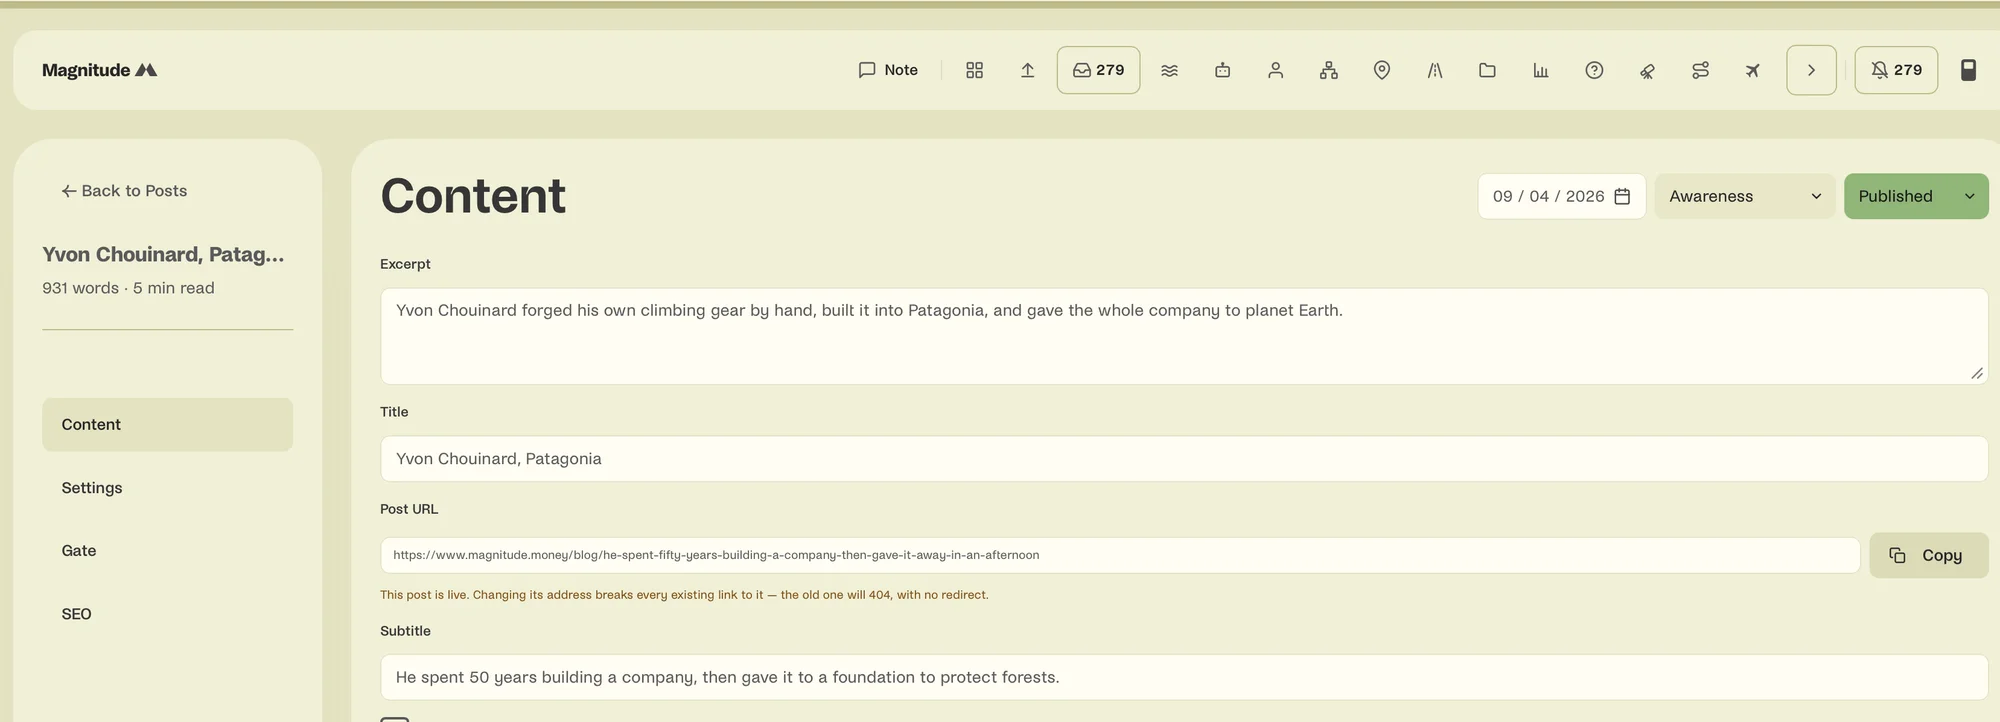This screenshot has width=2000, height=722.
Task: Click the Magnitude logo
Action: 99,70
